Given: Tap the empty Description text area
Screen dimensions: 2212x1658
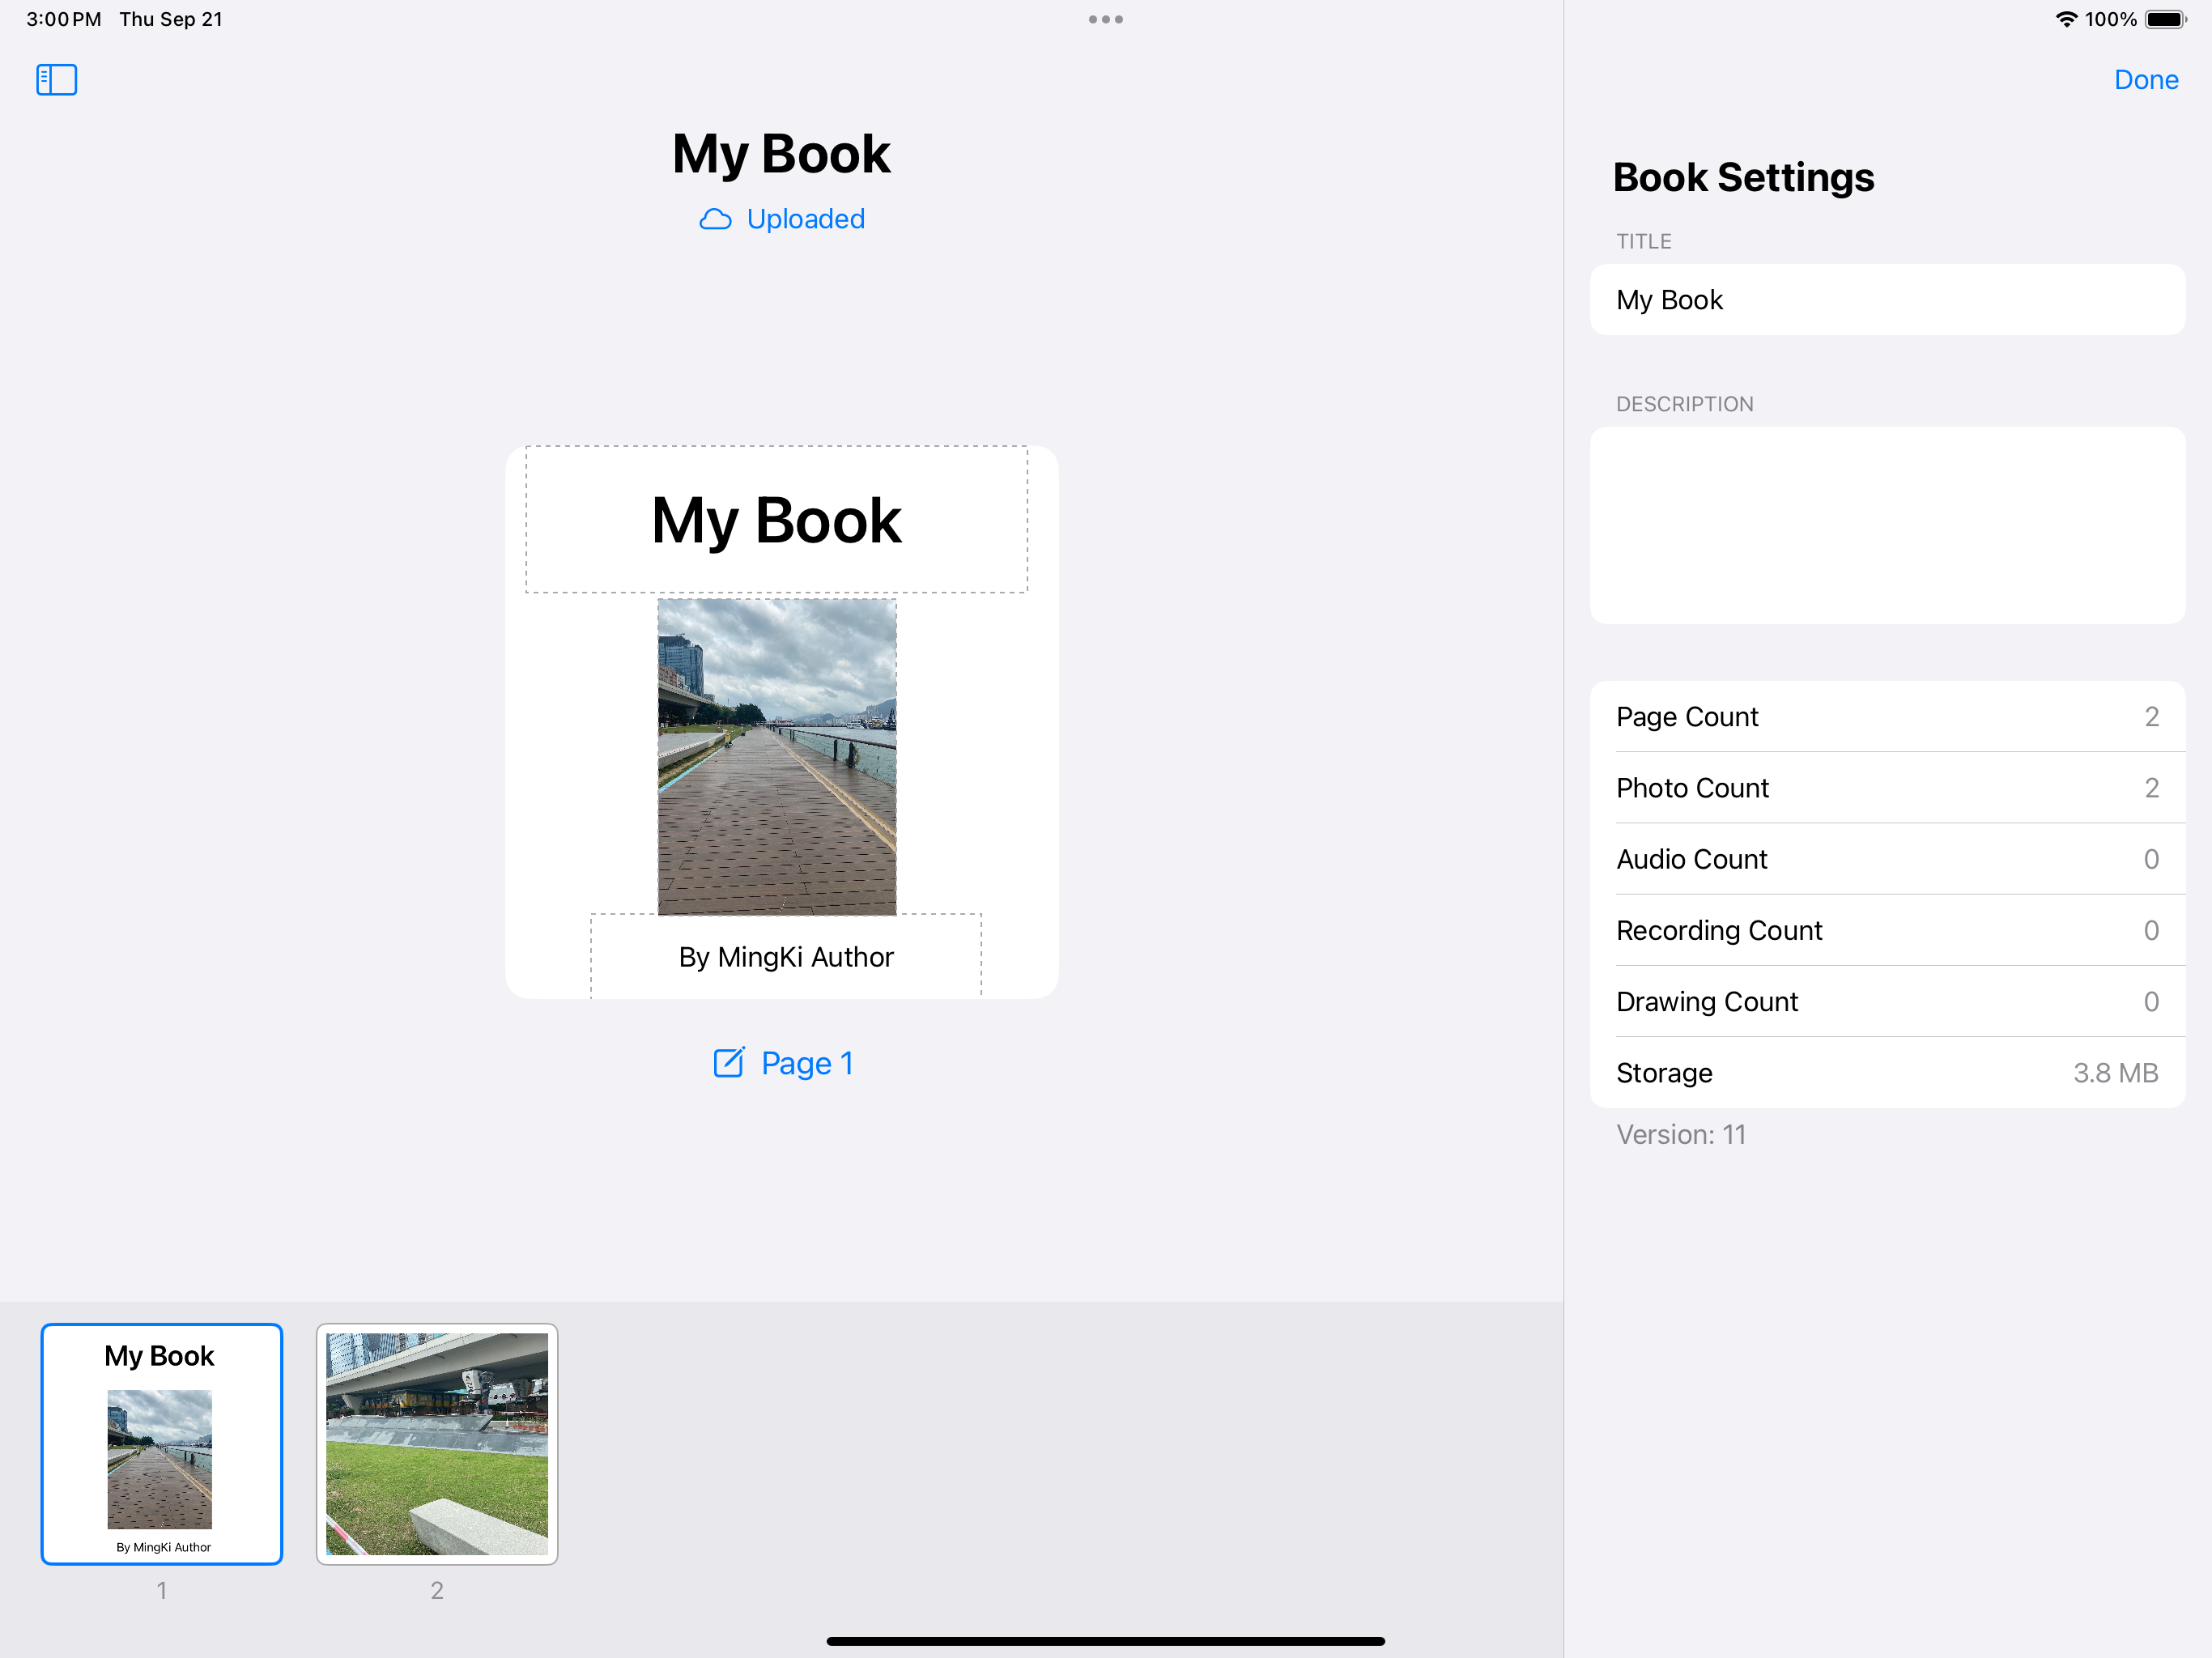Looking at the screenshot, I should (x=1887, y=526).
